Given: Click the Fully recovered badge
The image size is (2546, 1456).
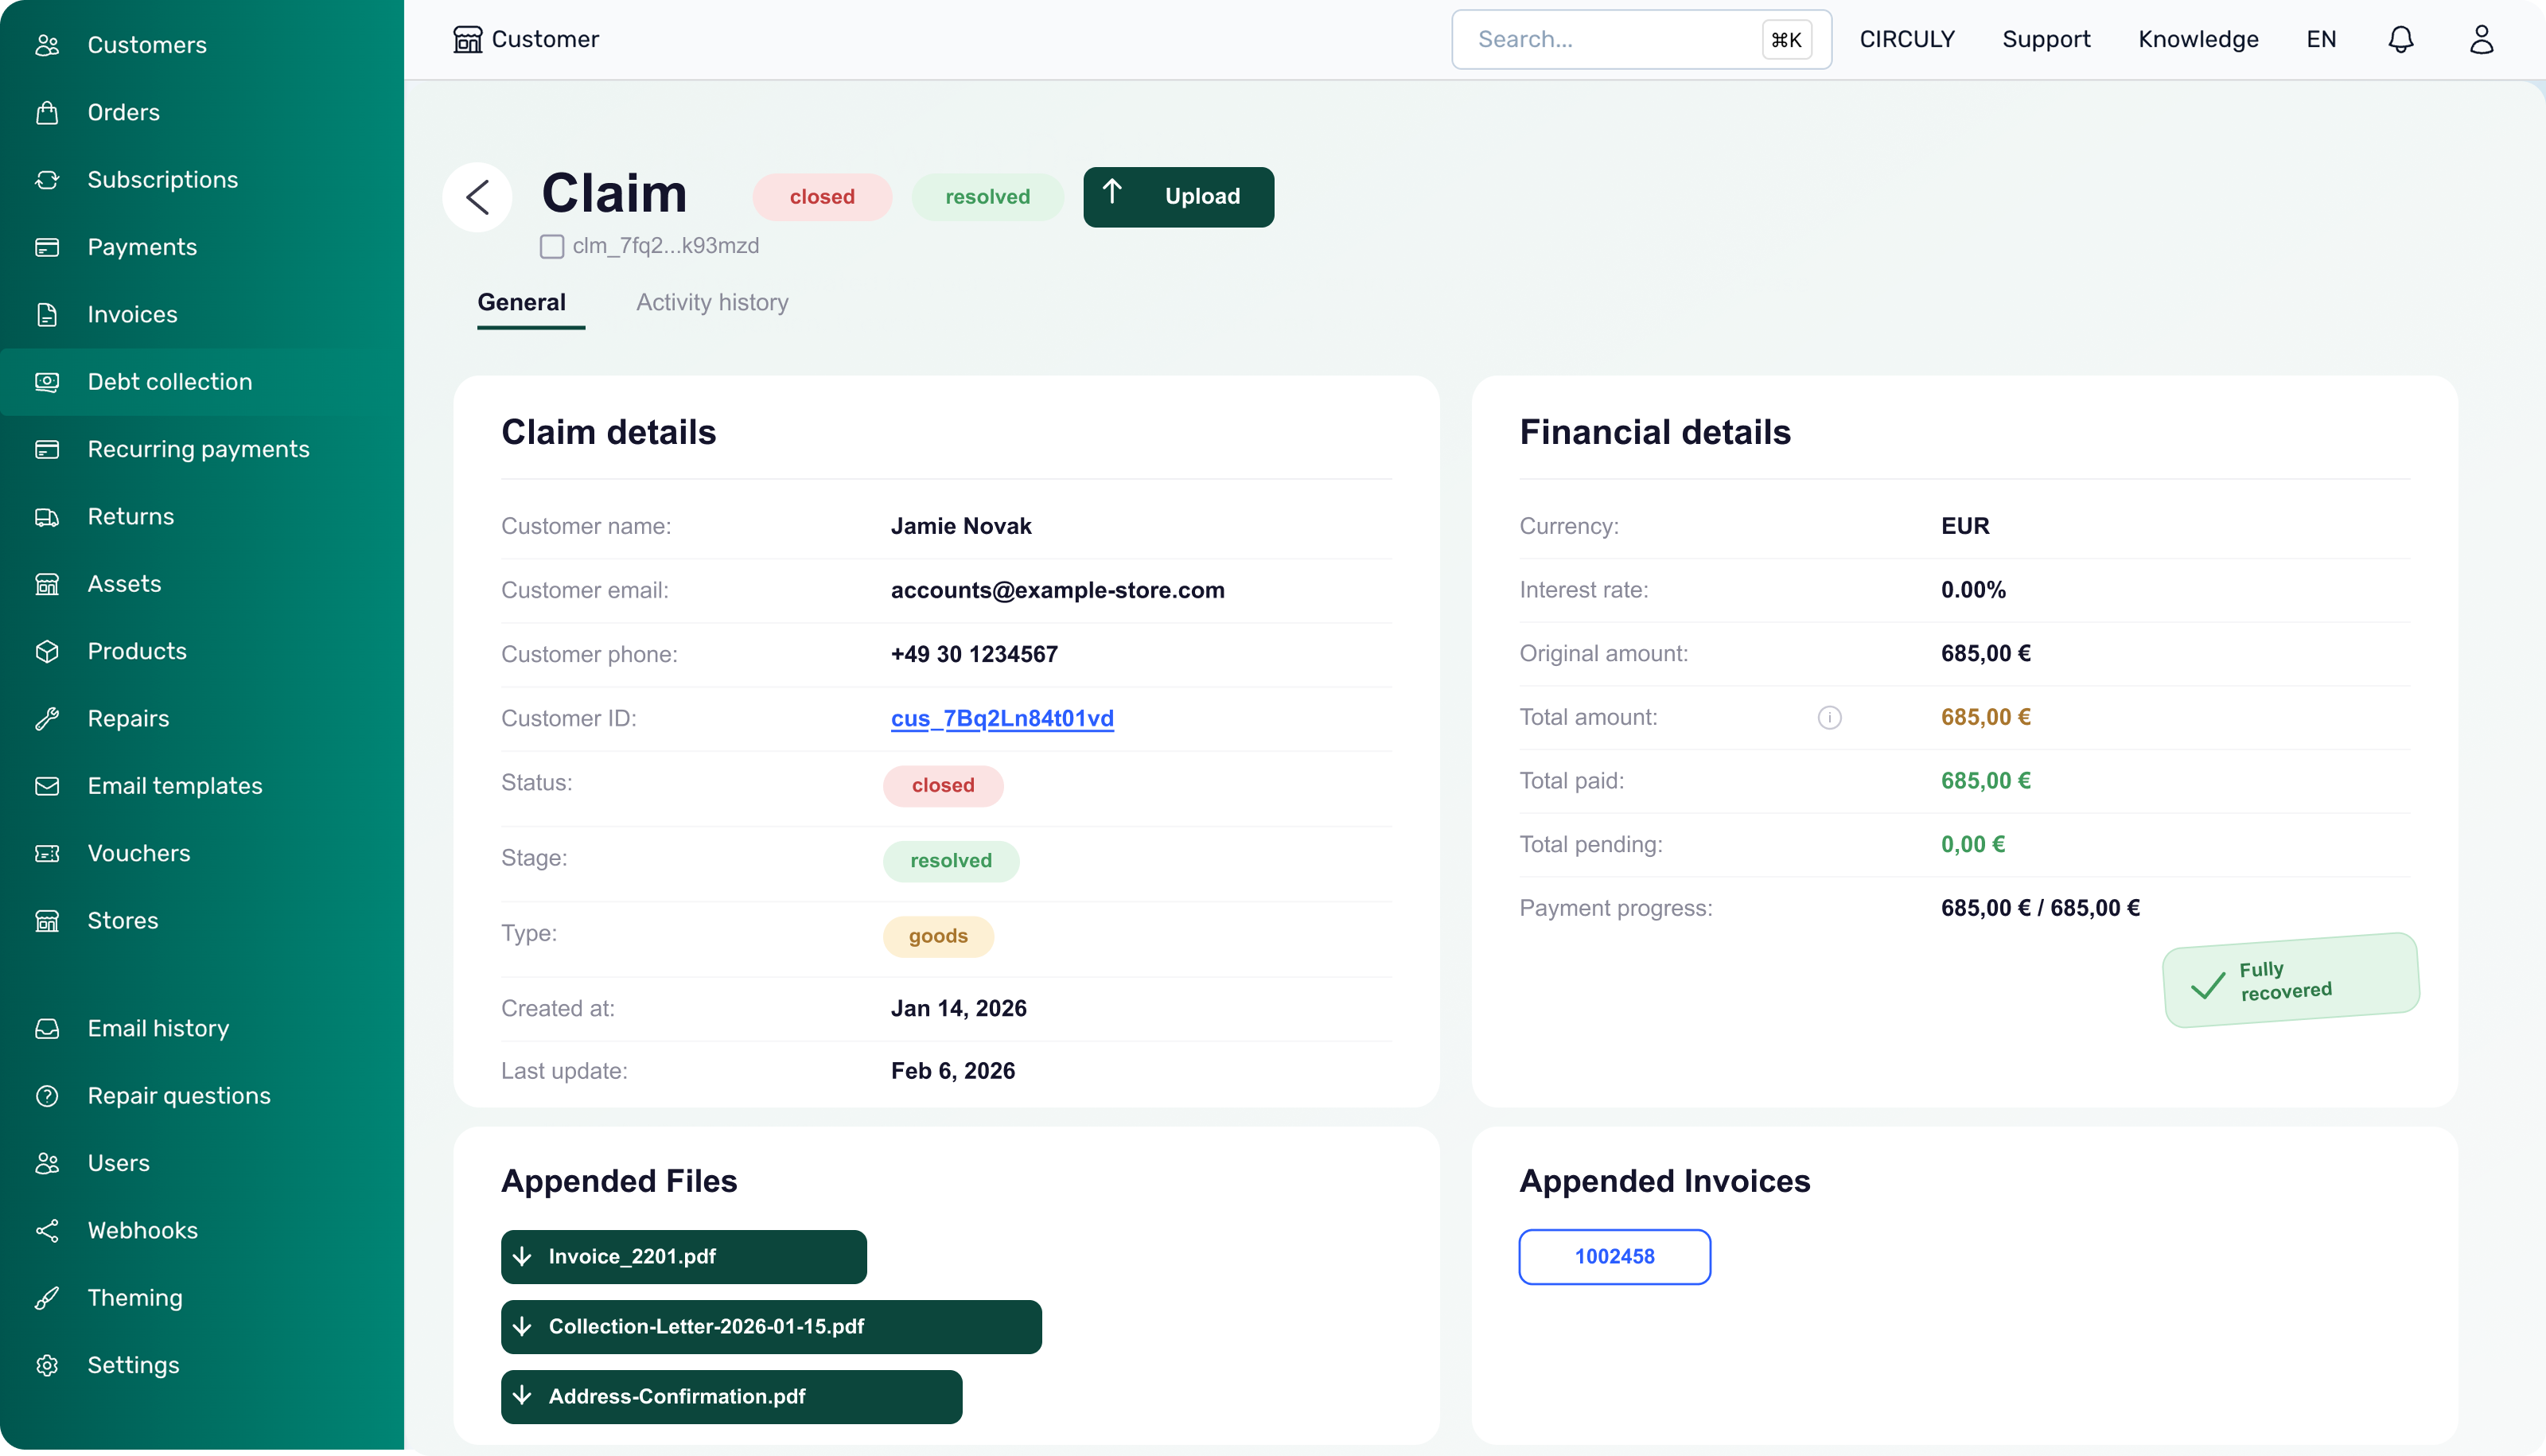Looking at the screenshot, I should (2291, 981).
